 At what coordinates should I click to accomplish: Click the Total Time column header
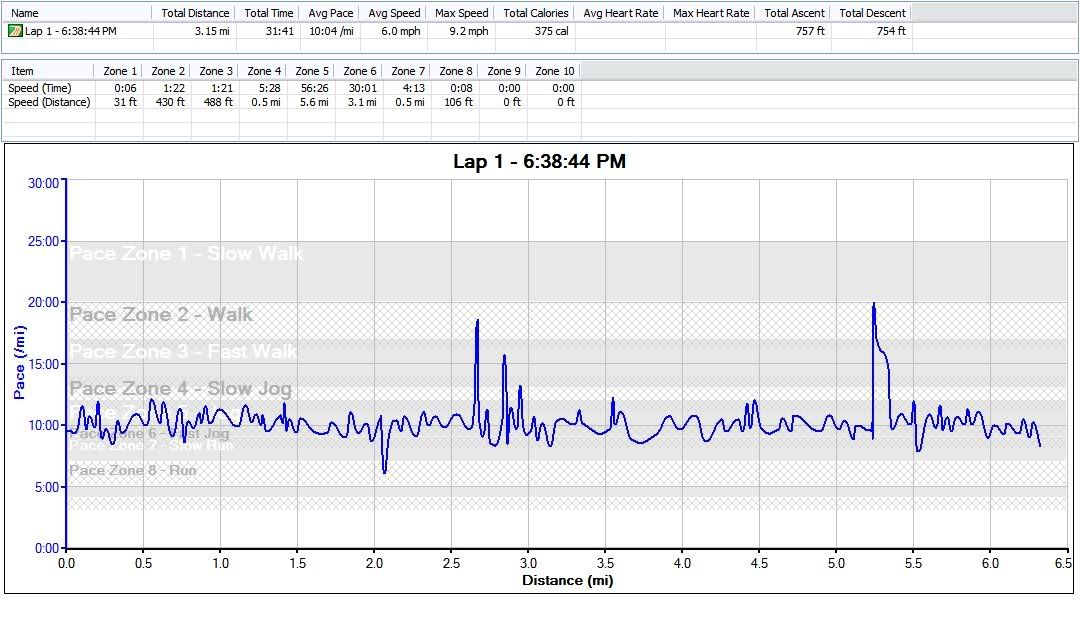click(269, 13)
